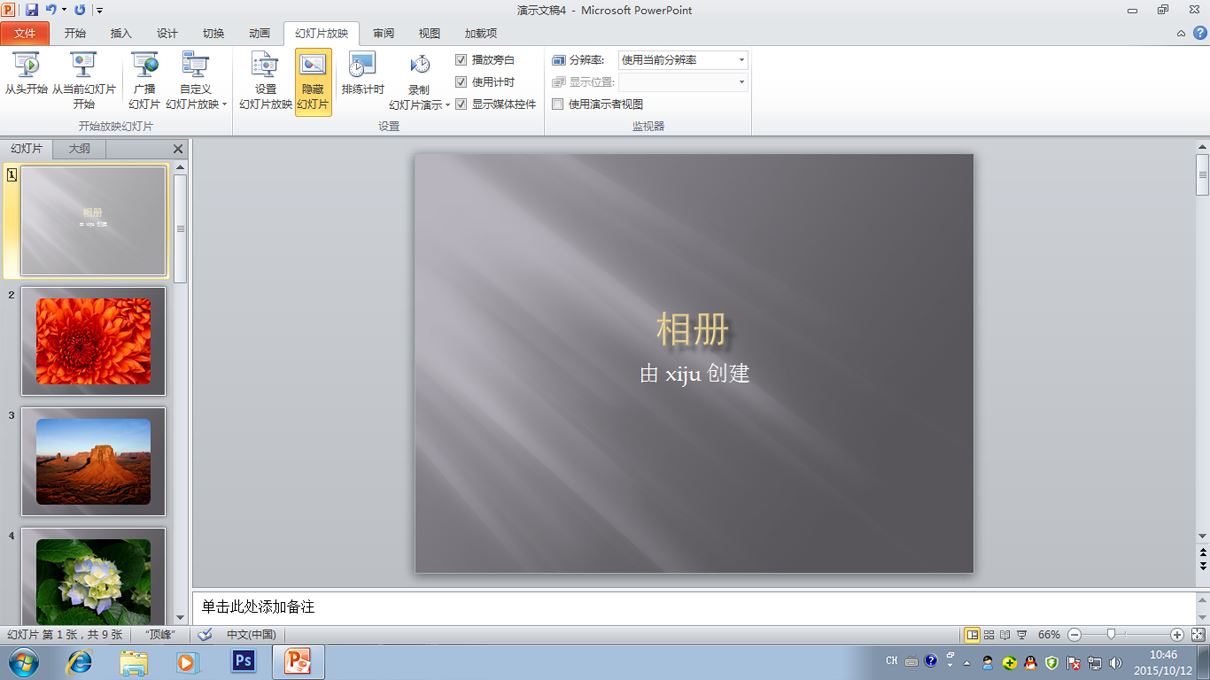Click the volume speaker tray icon
Image resolution: width=1210 pixels, height=680 pixels.
pos(1115,662)
